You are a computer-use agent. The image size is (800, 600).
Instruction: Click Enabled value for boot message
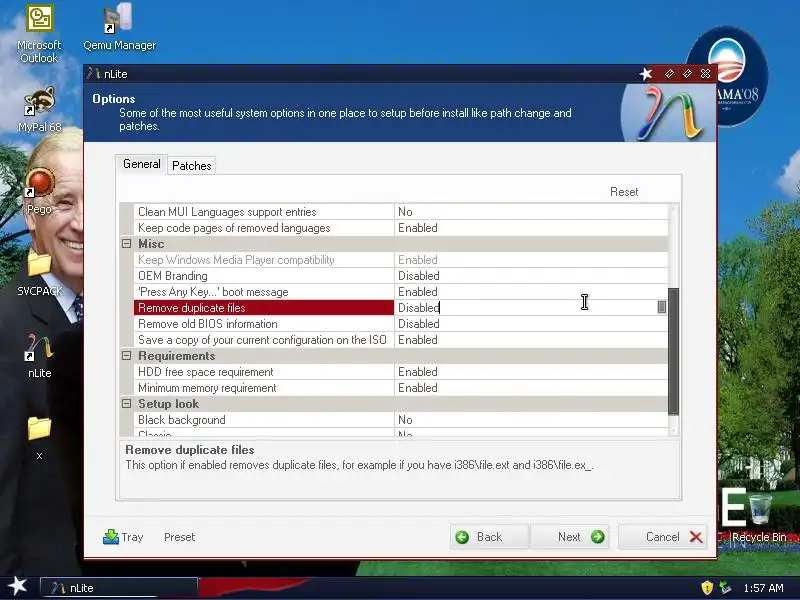(x=531, y=292)
